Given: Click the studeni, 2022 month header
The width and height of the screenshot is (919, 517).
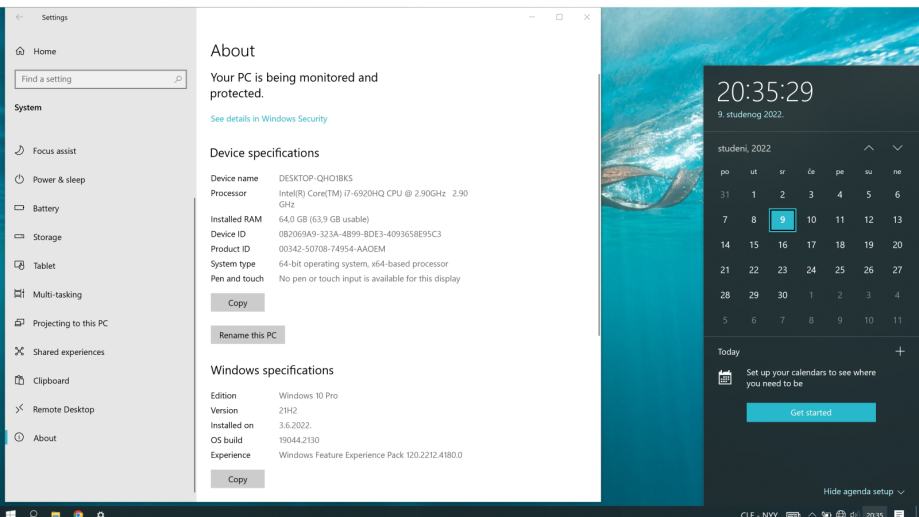Looking at the screenshot, I should (744, 148).
